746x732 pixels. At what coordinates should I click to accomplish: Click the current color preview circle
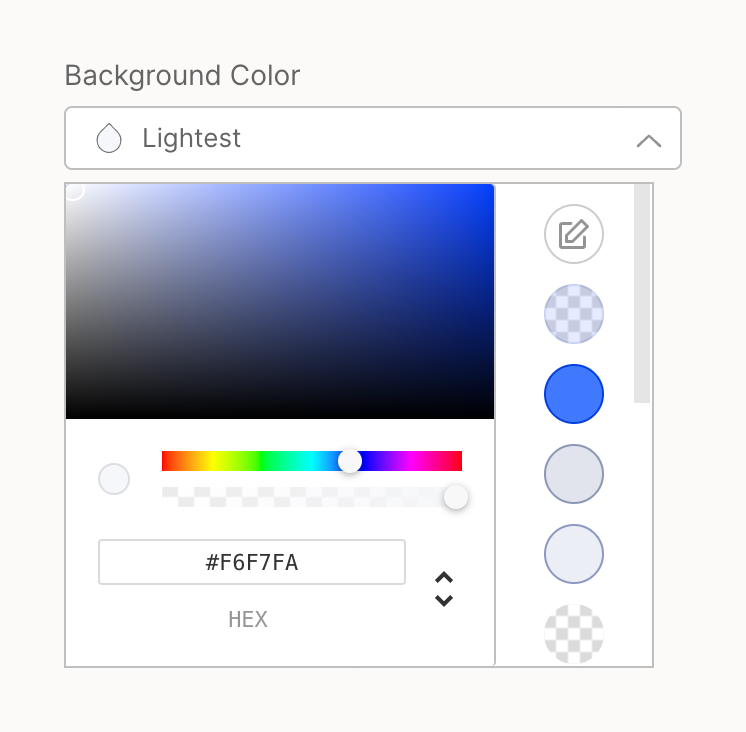pos(114,479)
